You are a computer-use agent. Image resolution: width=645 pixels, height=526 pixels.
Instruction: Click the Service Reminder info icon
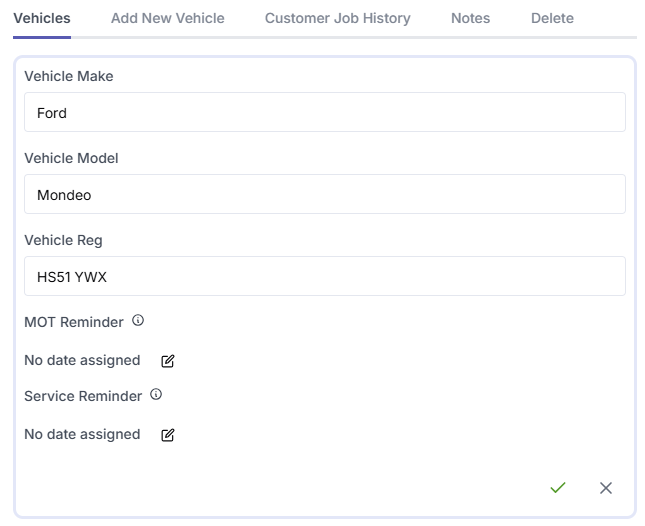pos(156,395)
